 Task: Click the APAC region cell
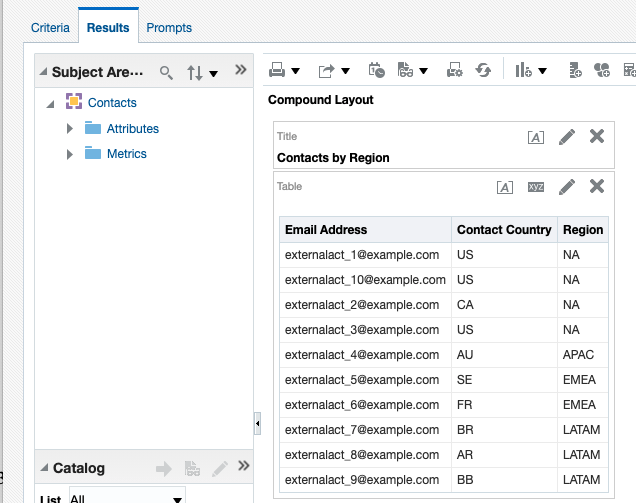tap(583, 355)
